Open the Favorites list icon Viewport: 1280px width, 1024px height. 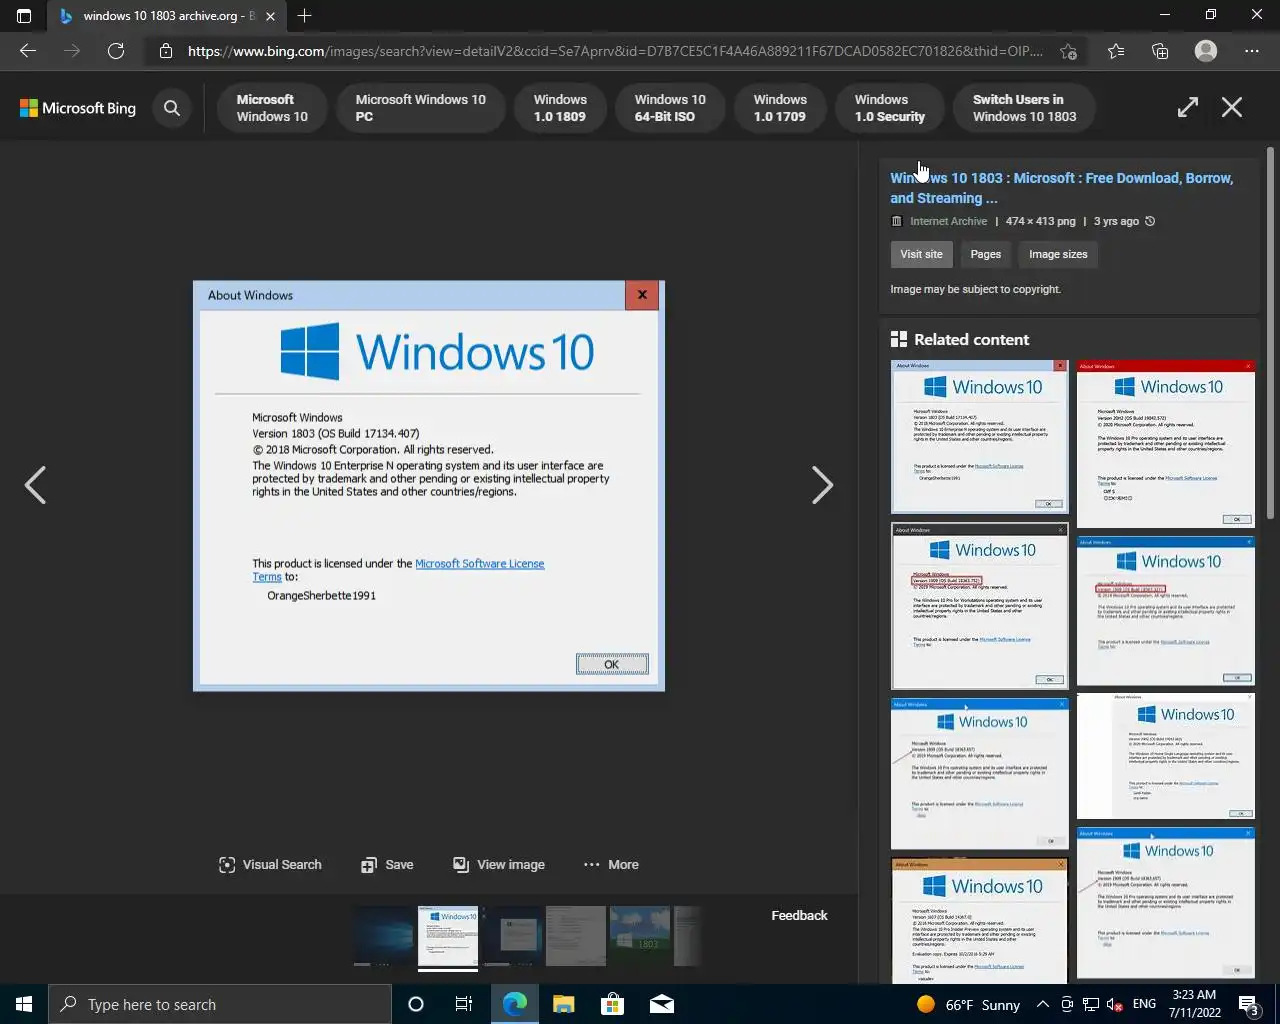(1116, 51)
